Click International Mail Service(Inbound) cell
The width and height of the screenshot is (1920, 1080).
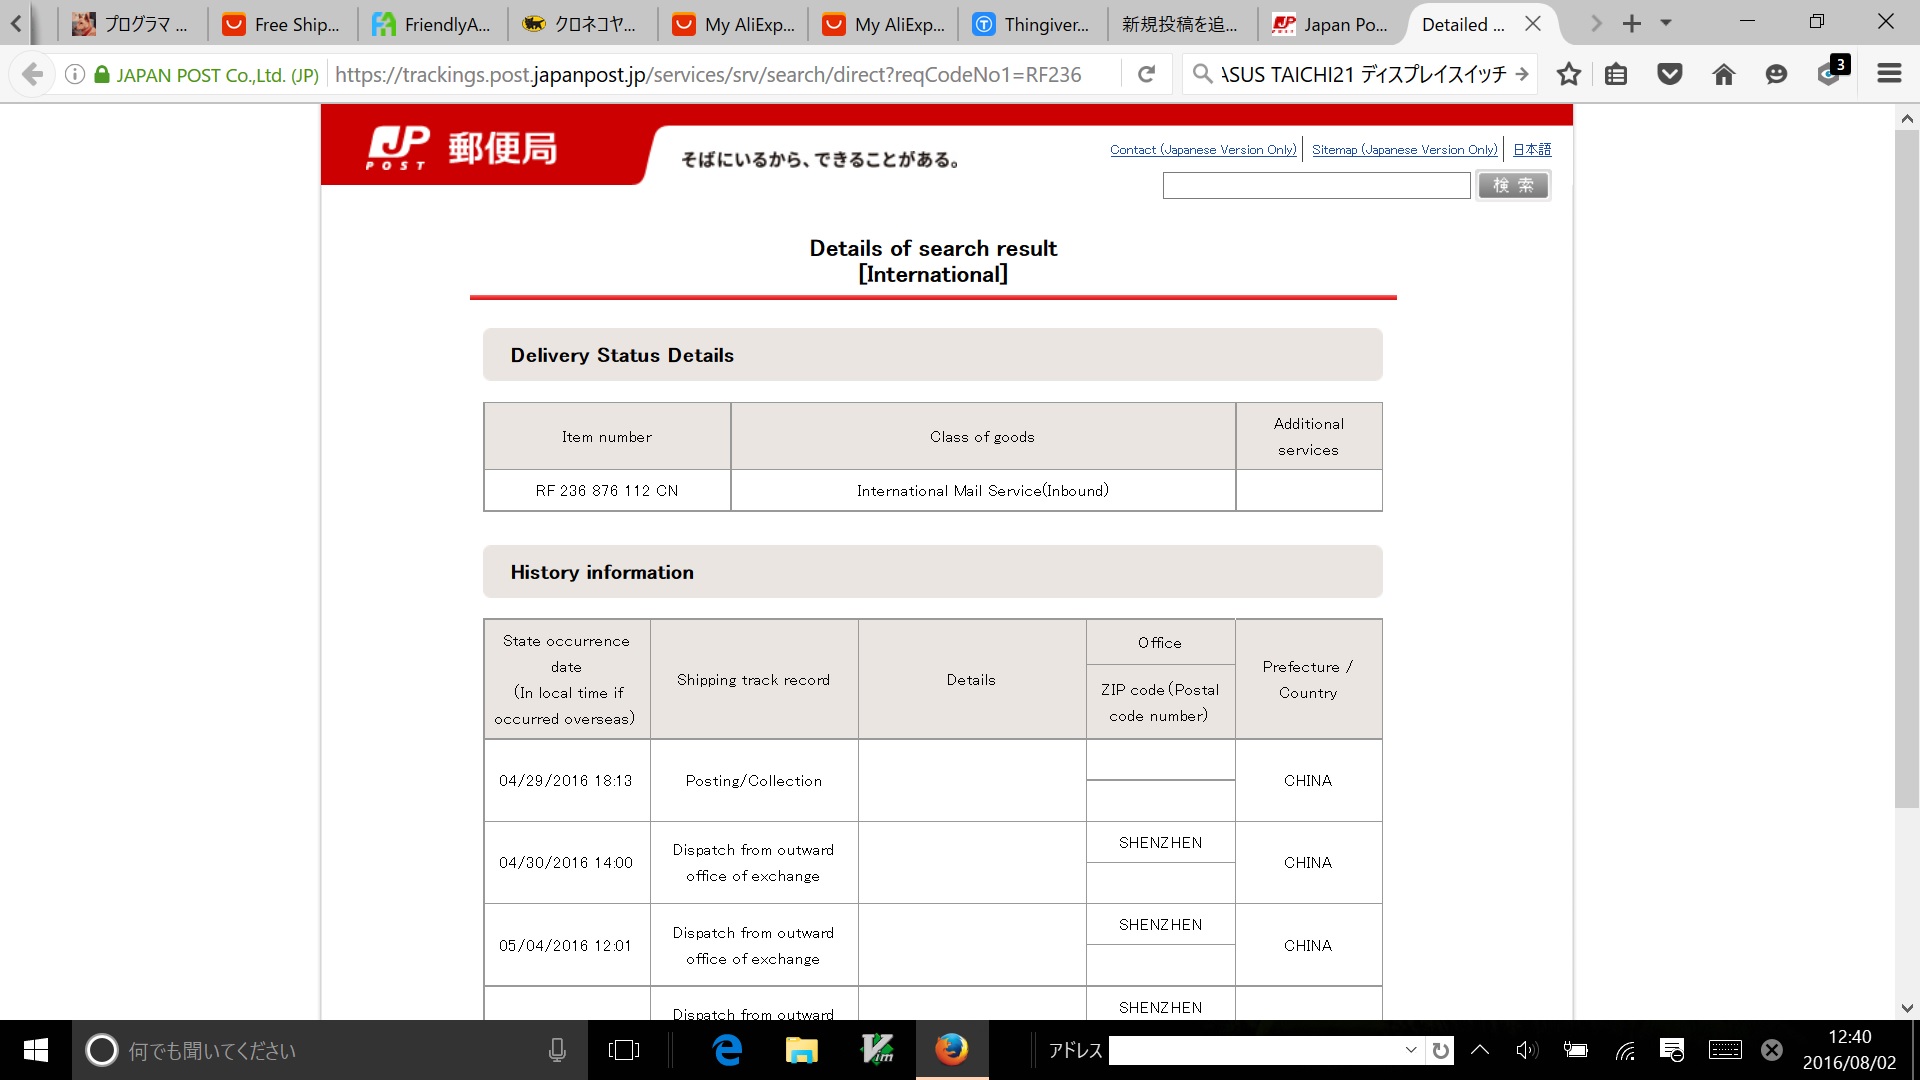point(983,491)
